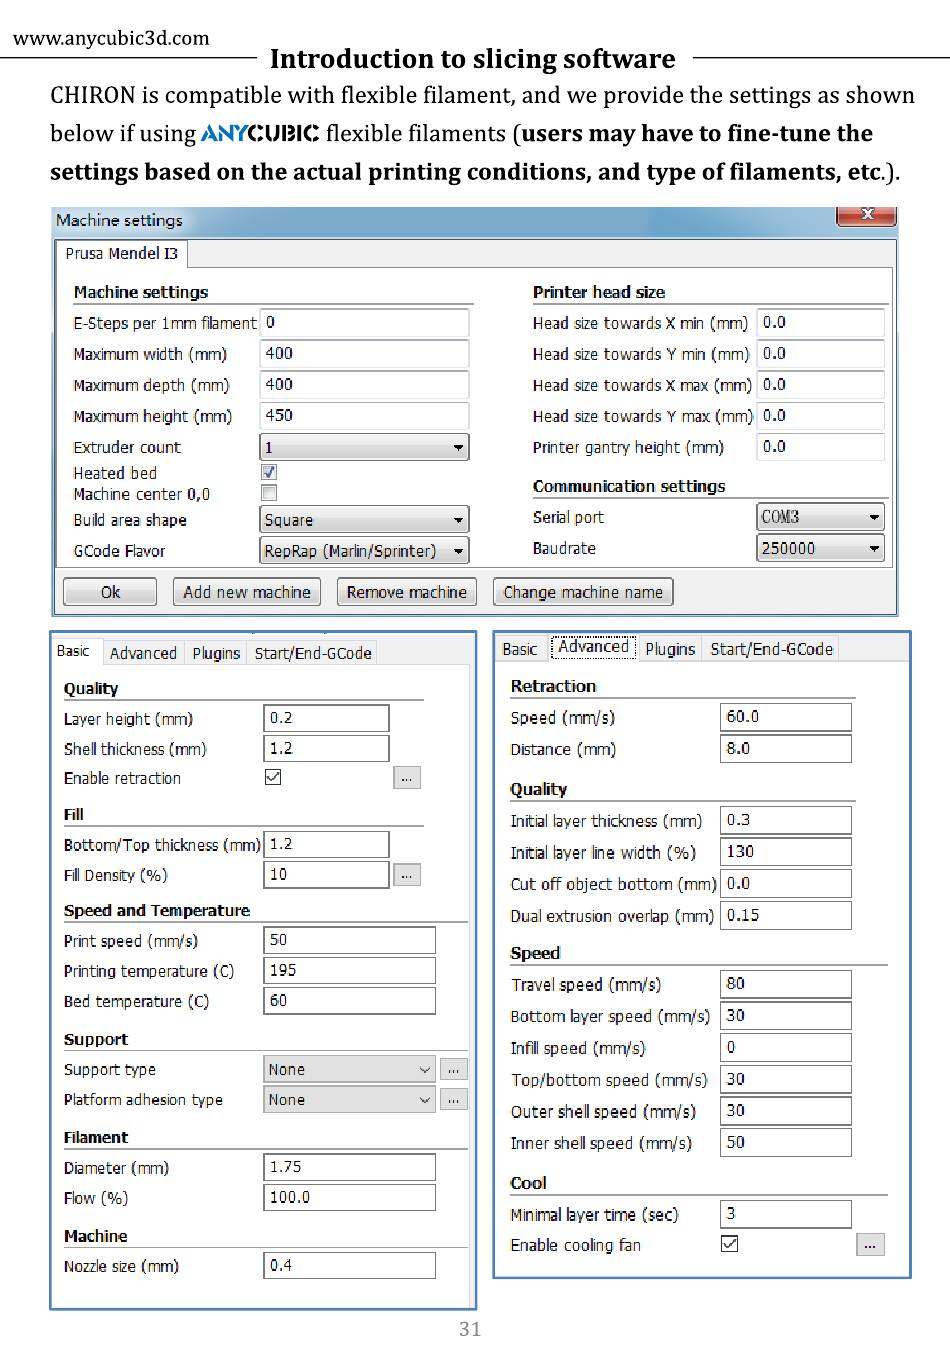The image size is (950, 1372).
Task: Click the Retraction Distance field
Action: [x=786, y=749]
